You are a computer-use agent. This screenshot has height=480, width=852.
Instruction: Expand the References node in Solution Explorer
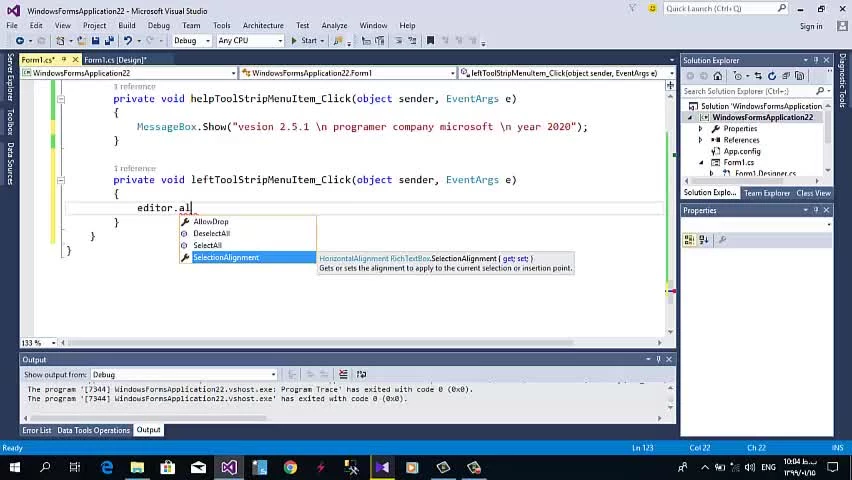coord(700,140)
